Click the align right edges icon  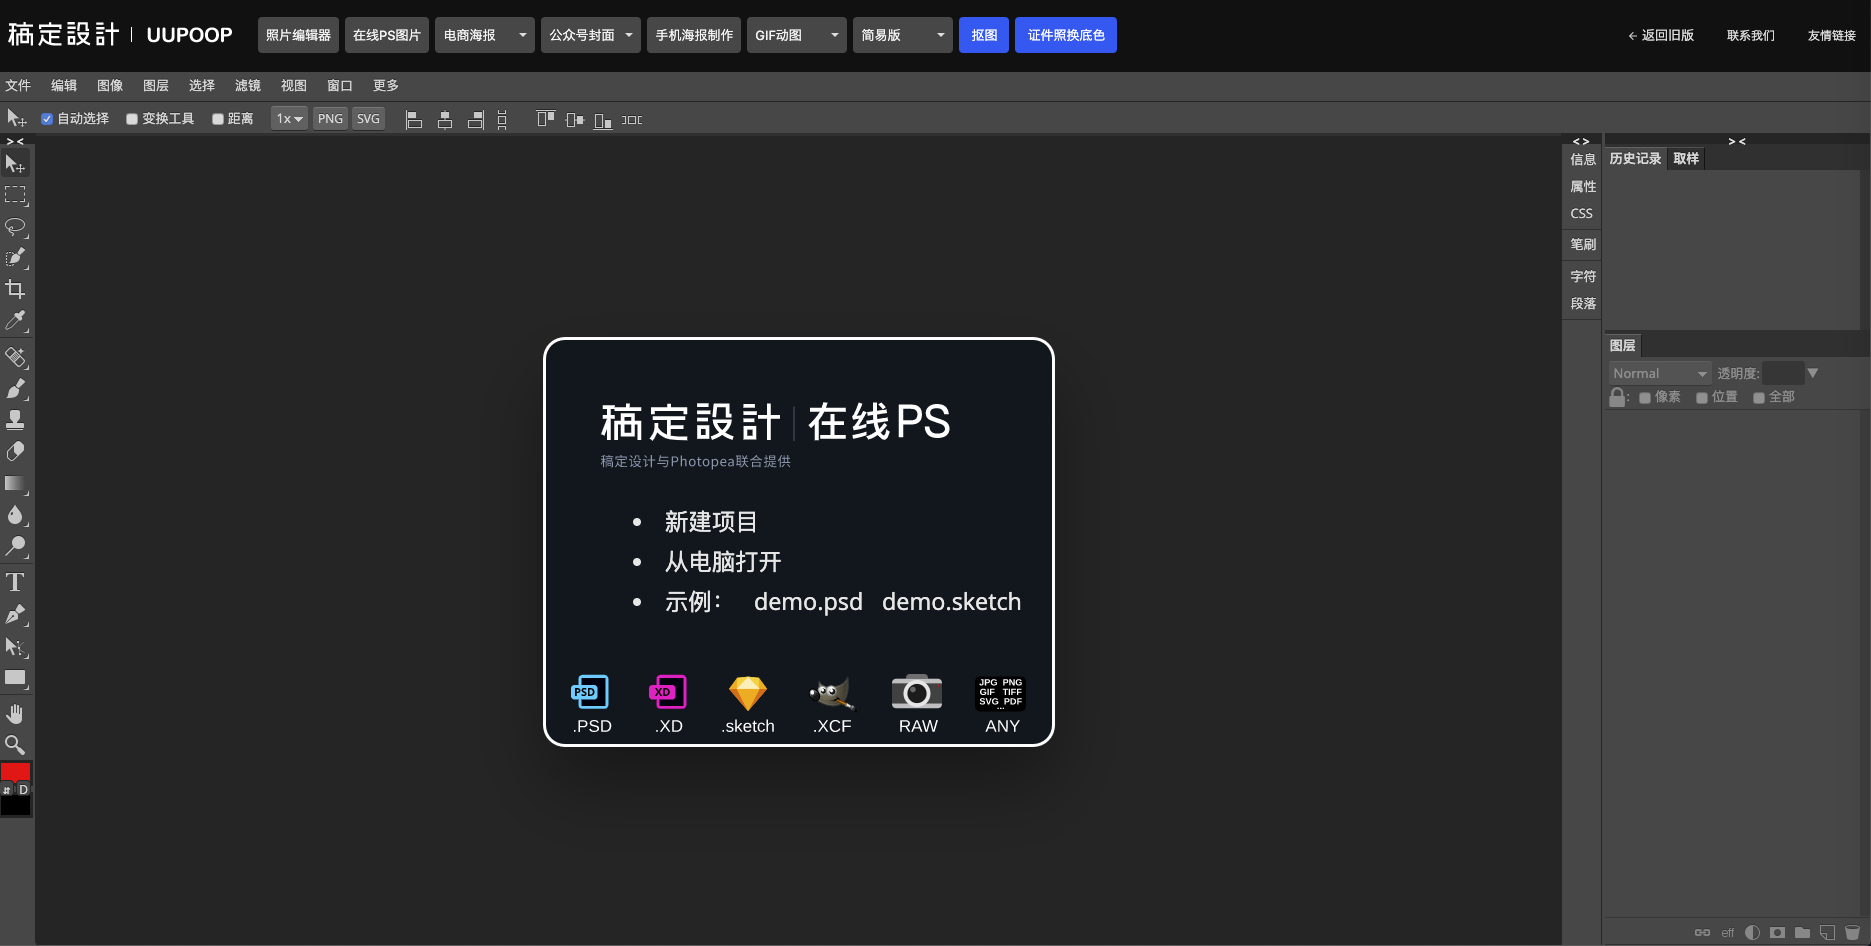pyautogui.click(x=476, y=120)
